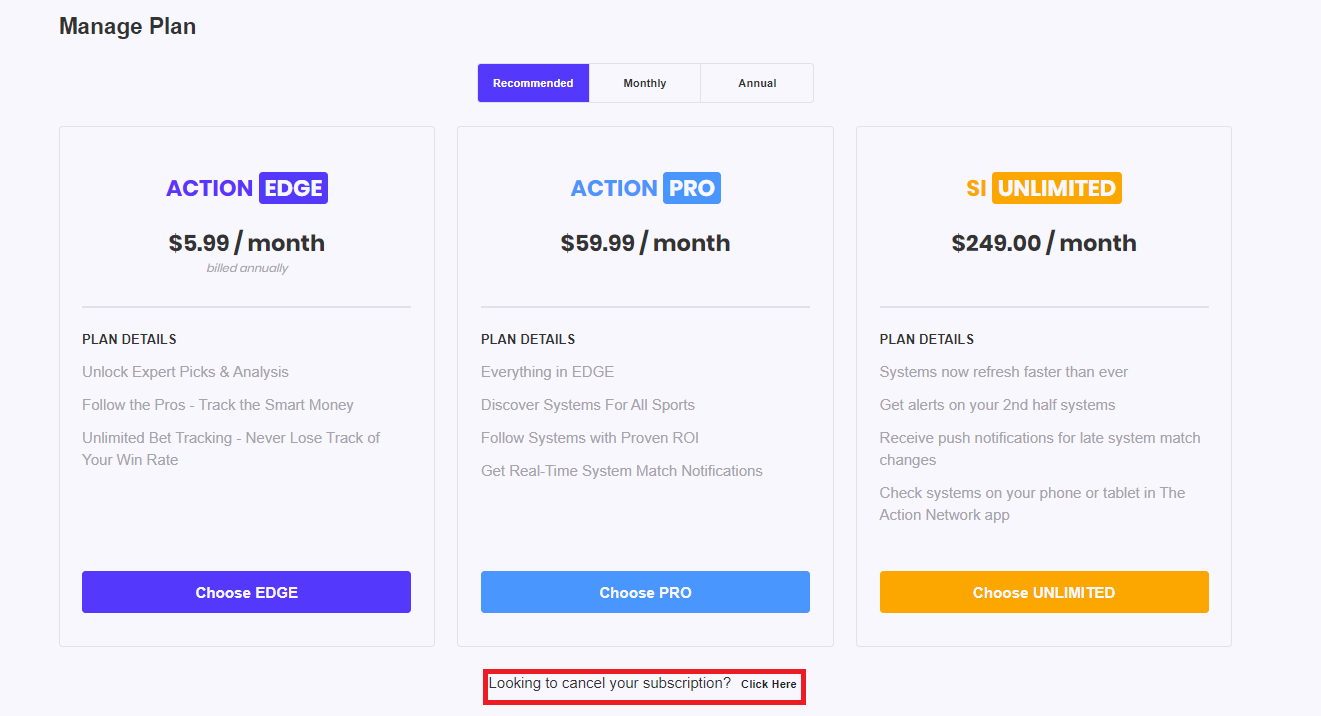The width and height of the screenshot is (1321, 716).
Task: Click the $5.99 / month price
Action: pyautogui.click(x=247, y=243)
